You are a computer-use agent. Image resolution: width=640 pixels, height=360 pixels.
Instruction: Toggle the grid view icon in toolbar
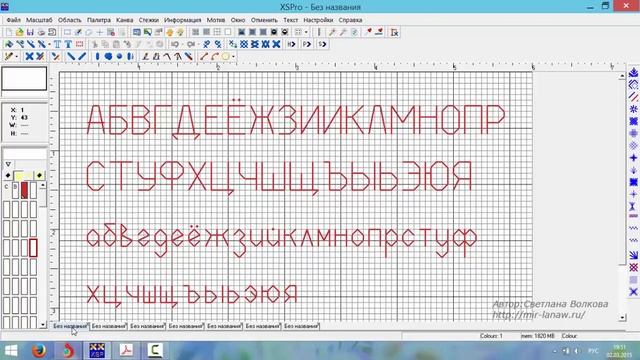click(x=217, y=32)
